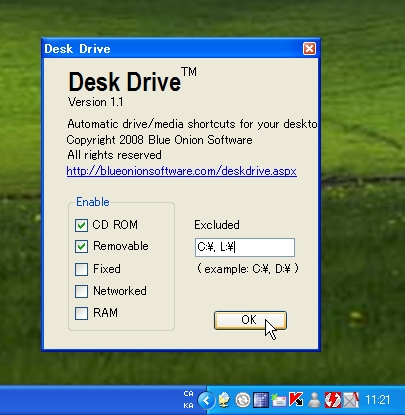The image size is (405, 415).
Task: Enable the Fixed drives checkbox
Action: pos(81,269)
